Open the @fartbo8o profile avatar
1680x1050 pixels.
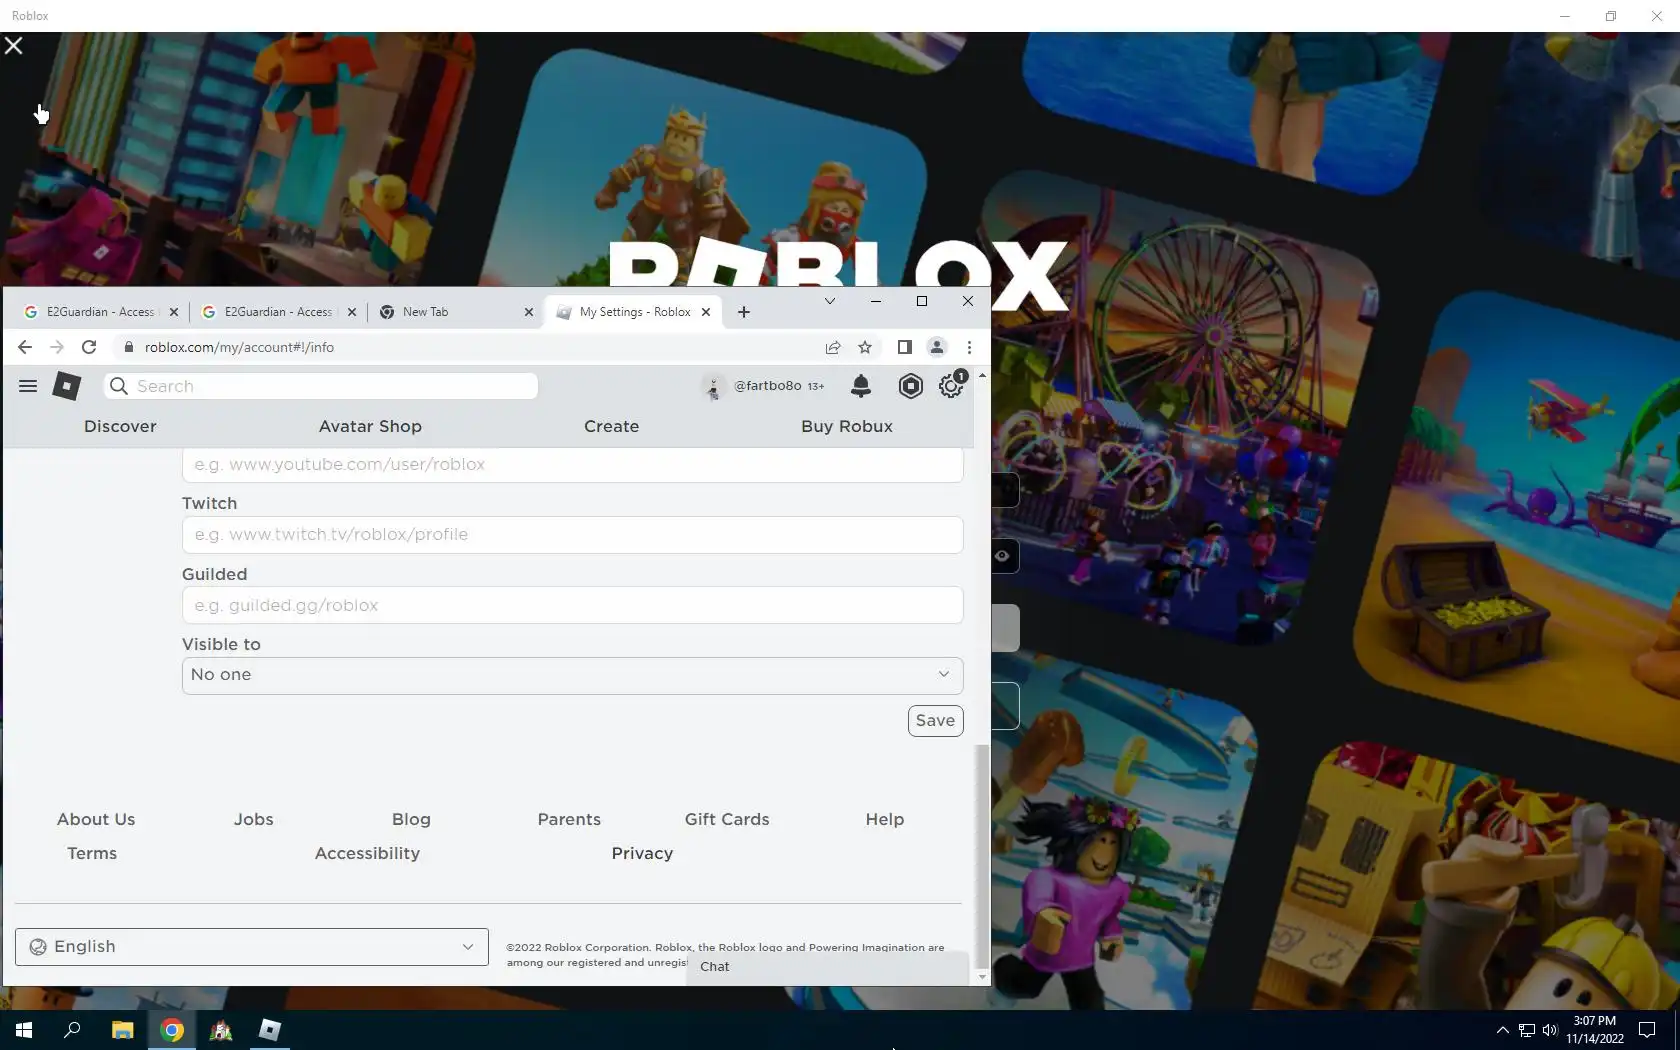[x=713, y=387]
